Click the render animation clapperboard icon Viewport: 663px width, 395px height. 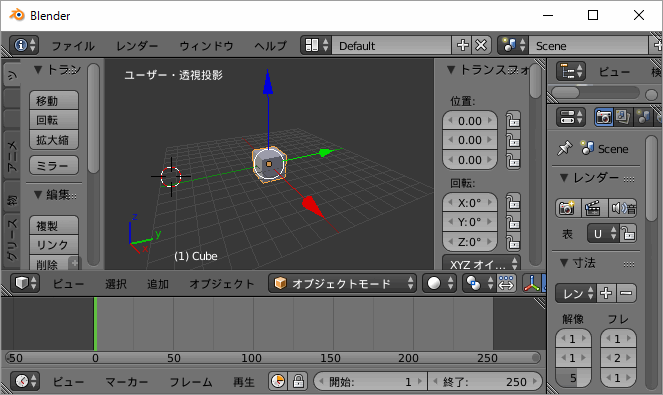click(593, 208)
